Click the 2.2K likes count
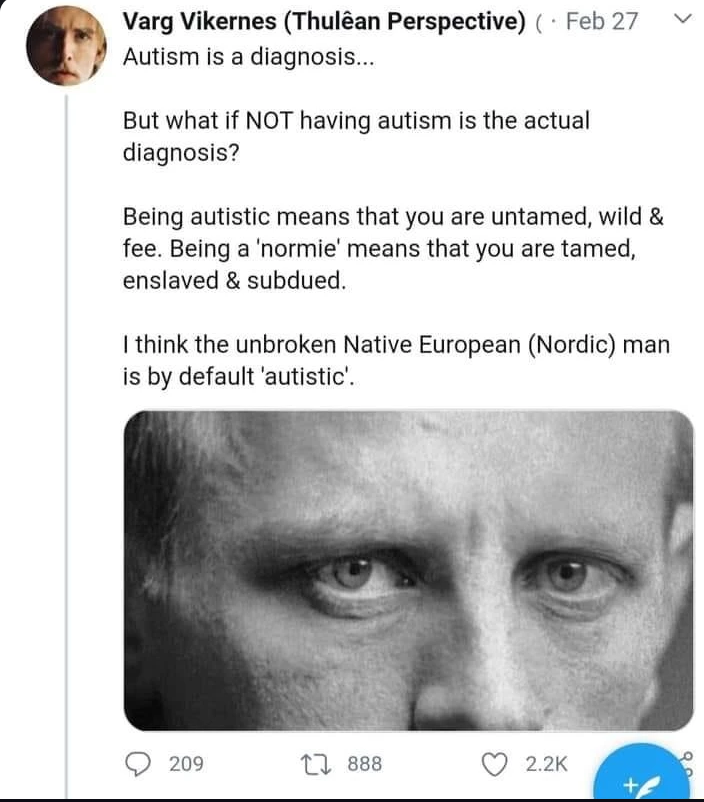This screenshot has width=704, height=802. point(546,764)
